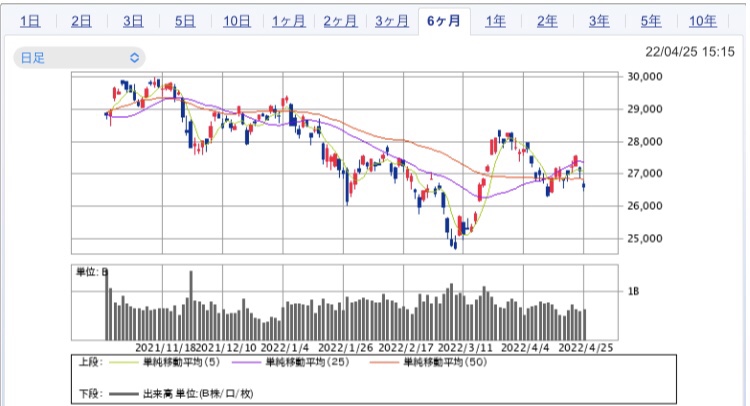Click the dropdown arrows beside 日足
The height and width of the screenshot is (406, 750).
134,58
